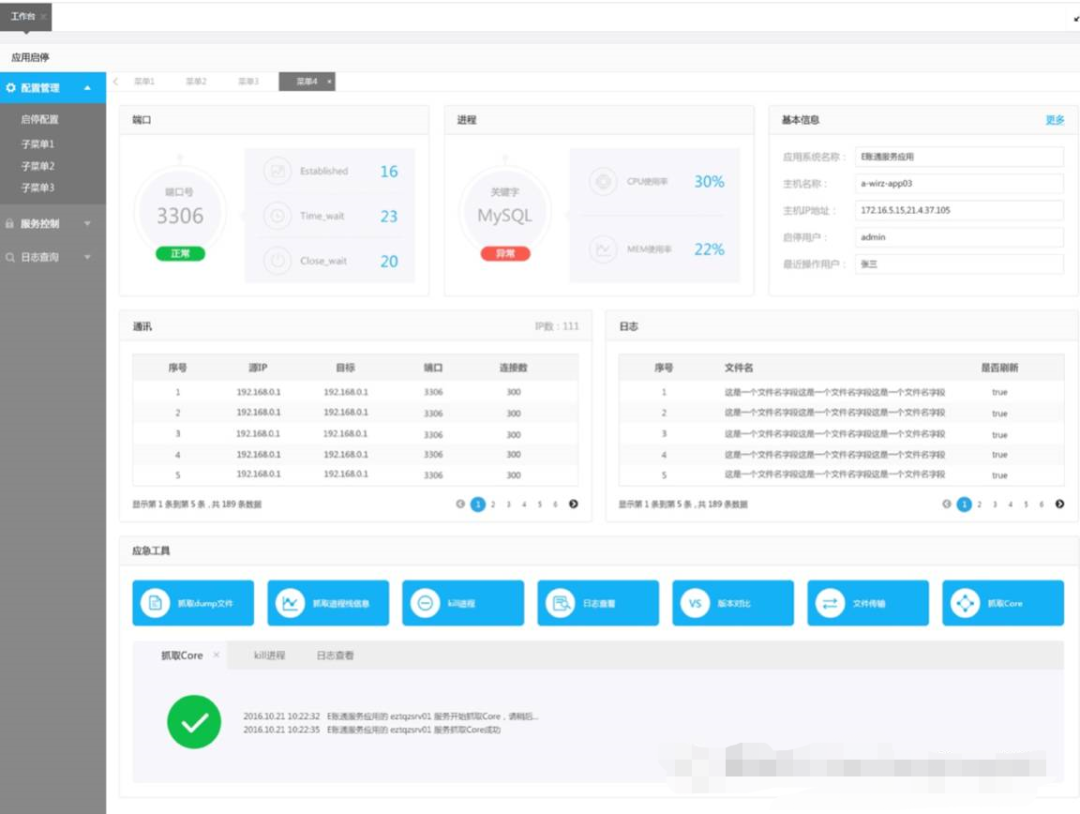This screenshot has height=814, width=1080.
Task: Click the 版本对比 VS tool button
Action: point(733,603)
